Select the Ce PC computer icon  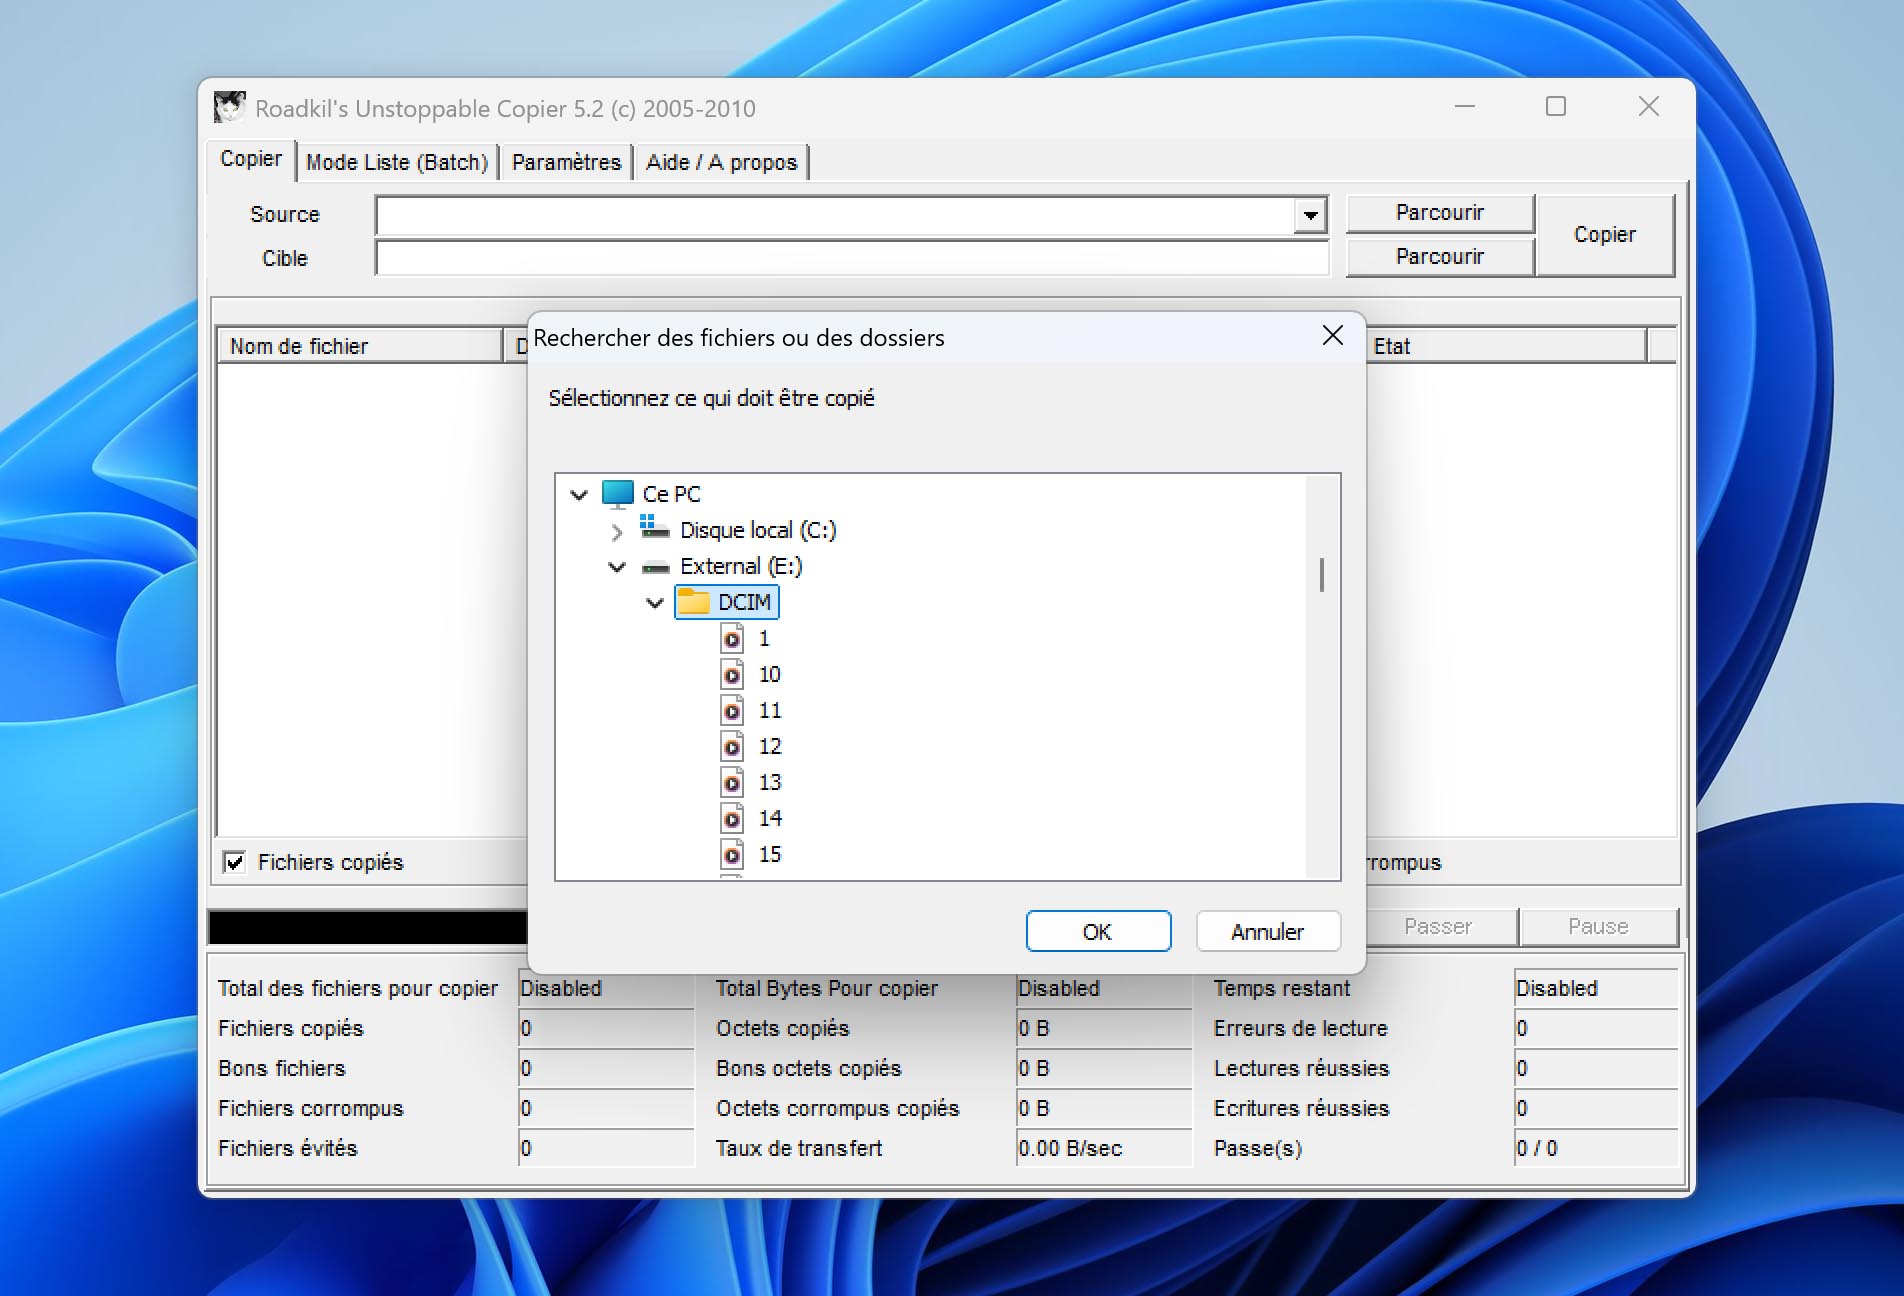point(618,494)
